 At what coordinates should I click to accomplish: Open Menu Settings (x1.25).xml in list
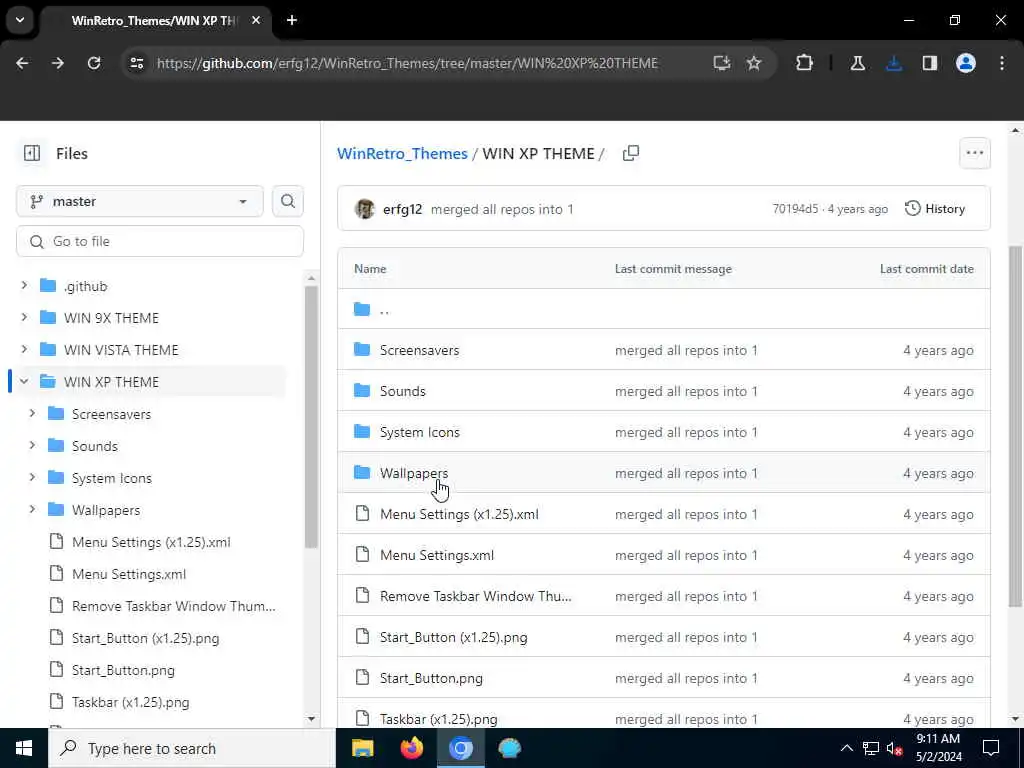(x=459, y=515)
